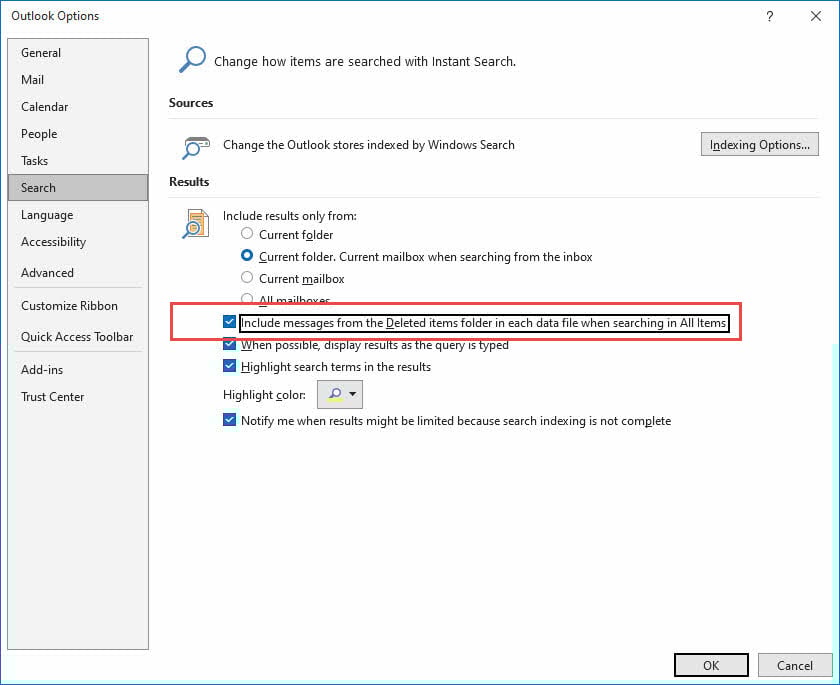Click the Cancel button
The width and height of the screenshot is (840, 685).
pos(795,665)
